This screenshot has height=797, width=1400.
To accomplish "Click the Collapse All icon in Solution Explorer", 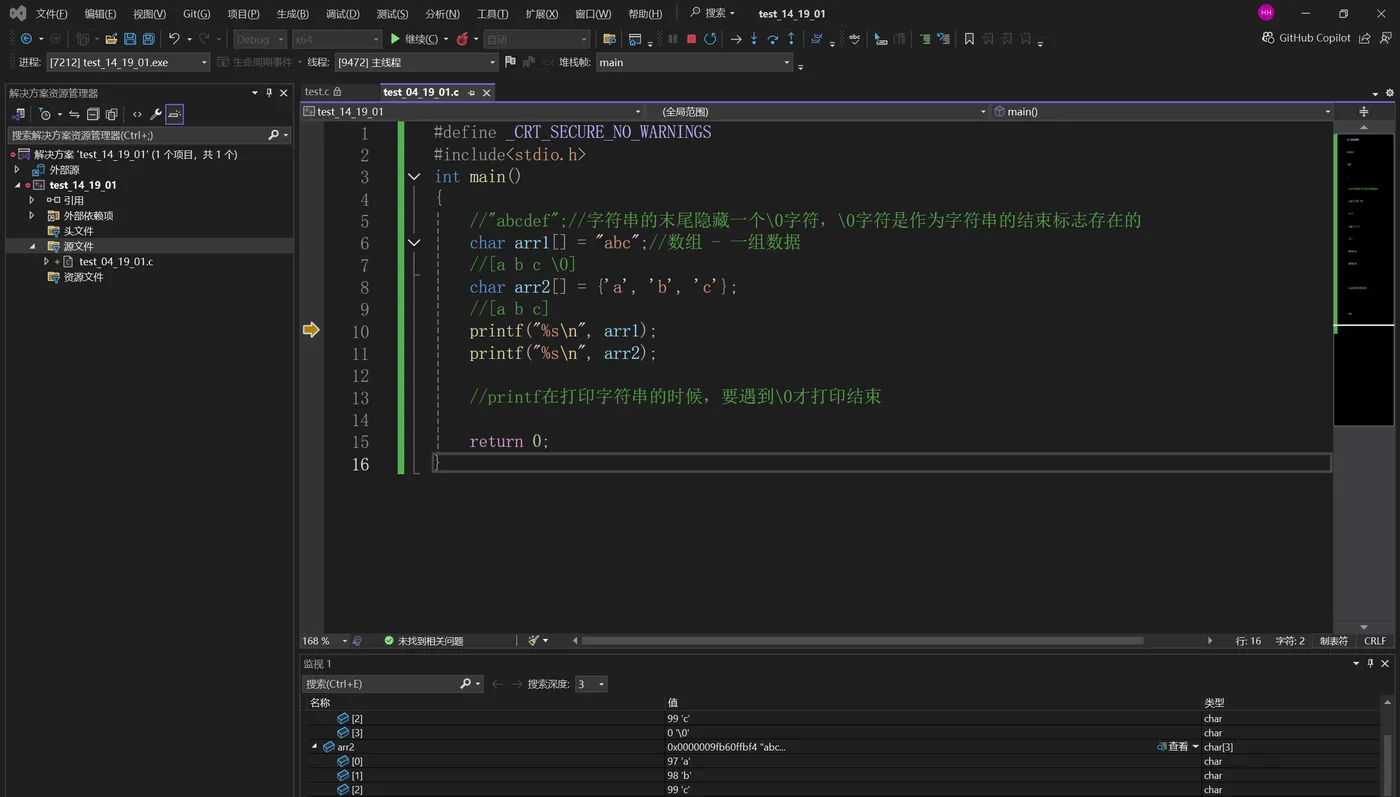I will pyautogui.click(x=93, y=114).
